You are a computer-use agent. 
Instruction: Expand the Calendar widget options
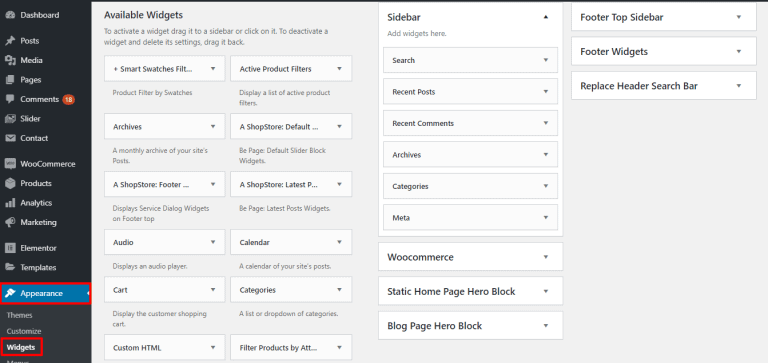click(x=339, y=242)
